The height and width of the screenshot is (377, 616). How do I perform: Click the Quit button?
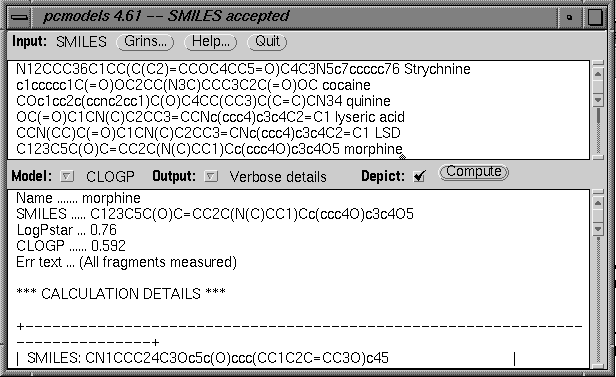(x=267, y=42)
